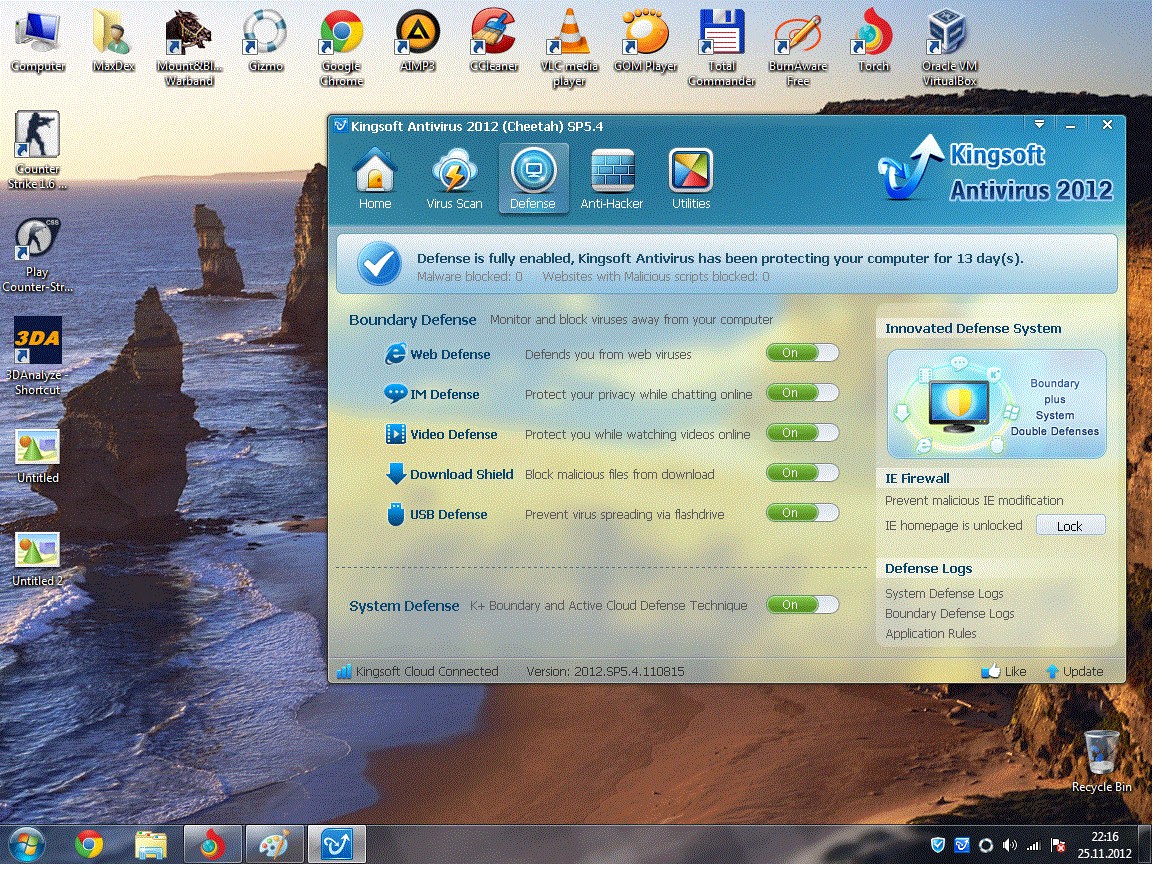Toggle the IM Defense switch

802,393
